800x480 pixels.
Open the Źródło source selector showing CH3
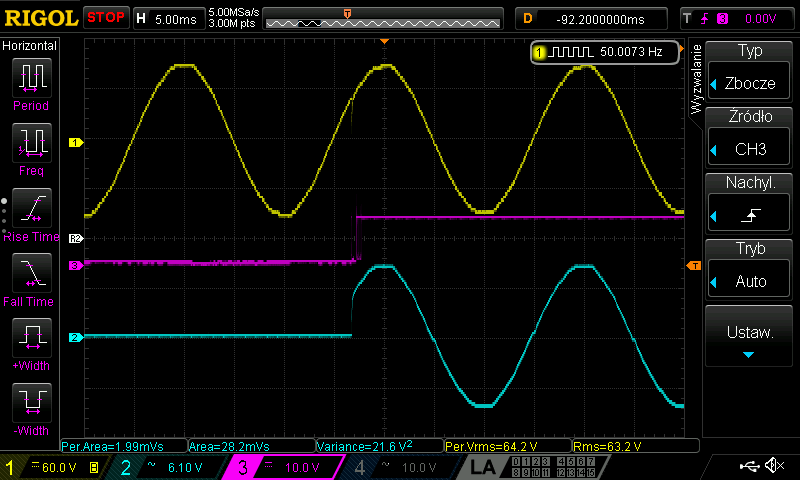(x=750, y=135)
